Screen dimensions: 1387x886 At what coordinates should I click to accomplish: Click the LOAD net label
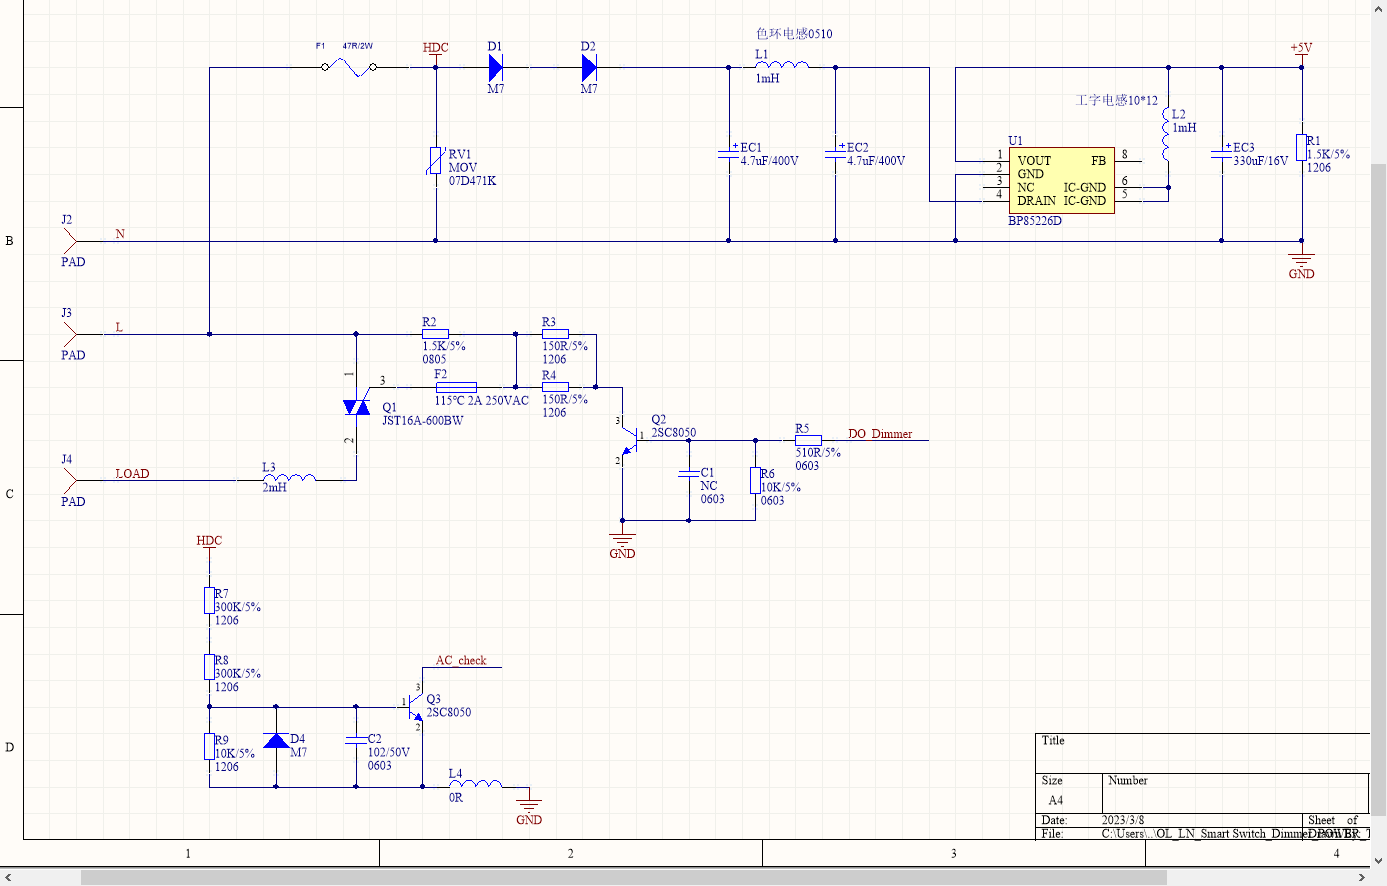pyautogui.click(x=132, y=473)
